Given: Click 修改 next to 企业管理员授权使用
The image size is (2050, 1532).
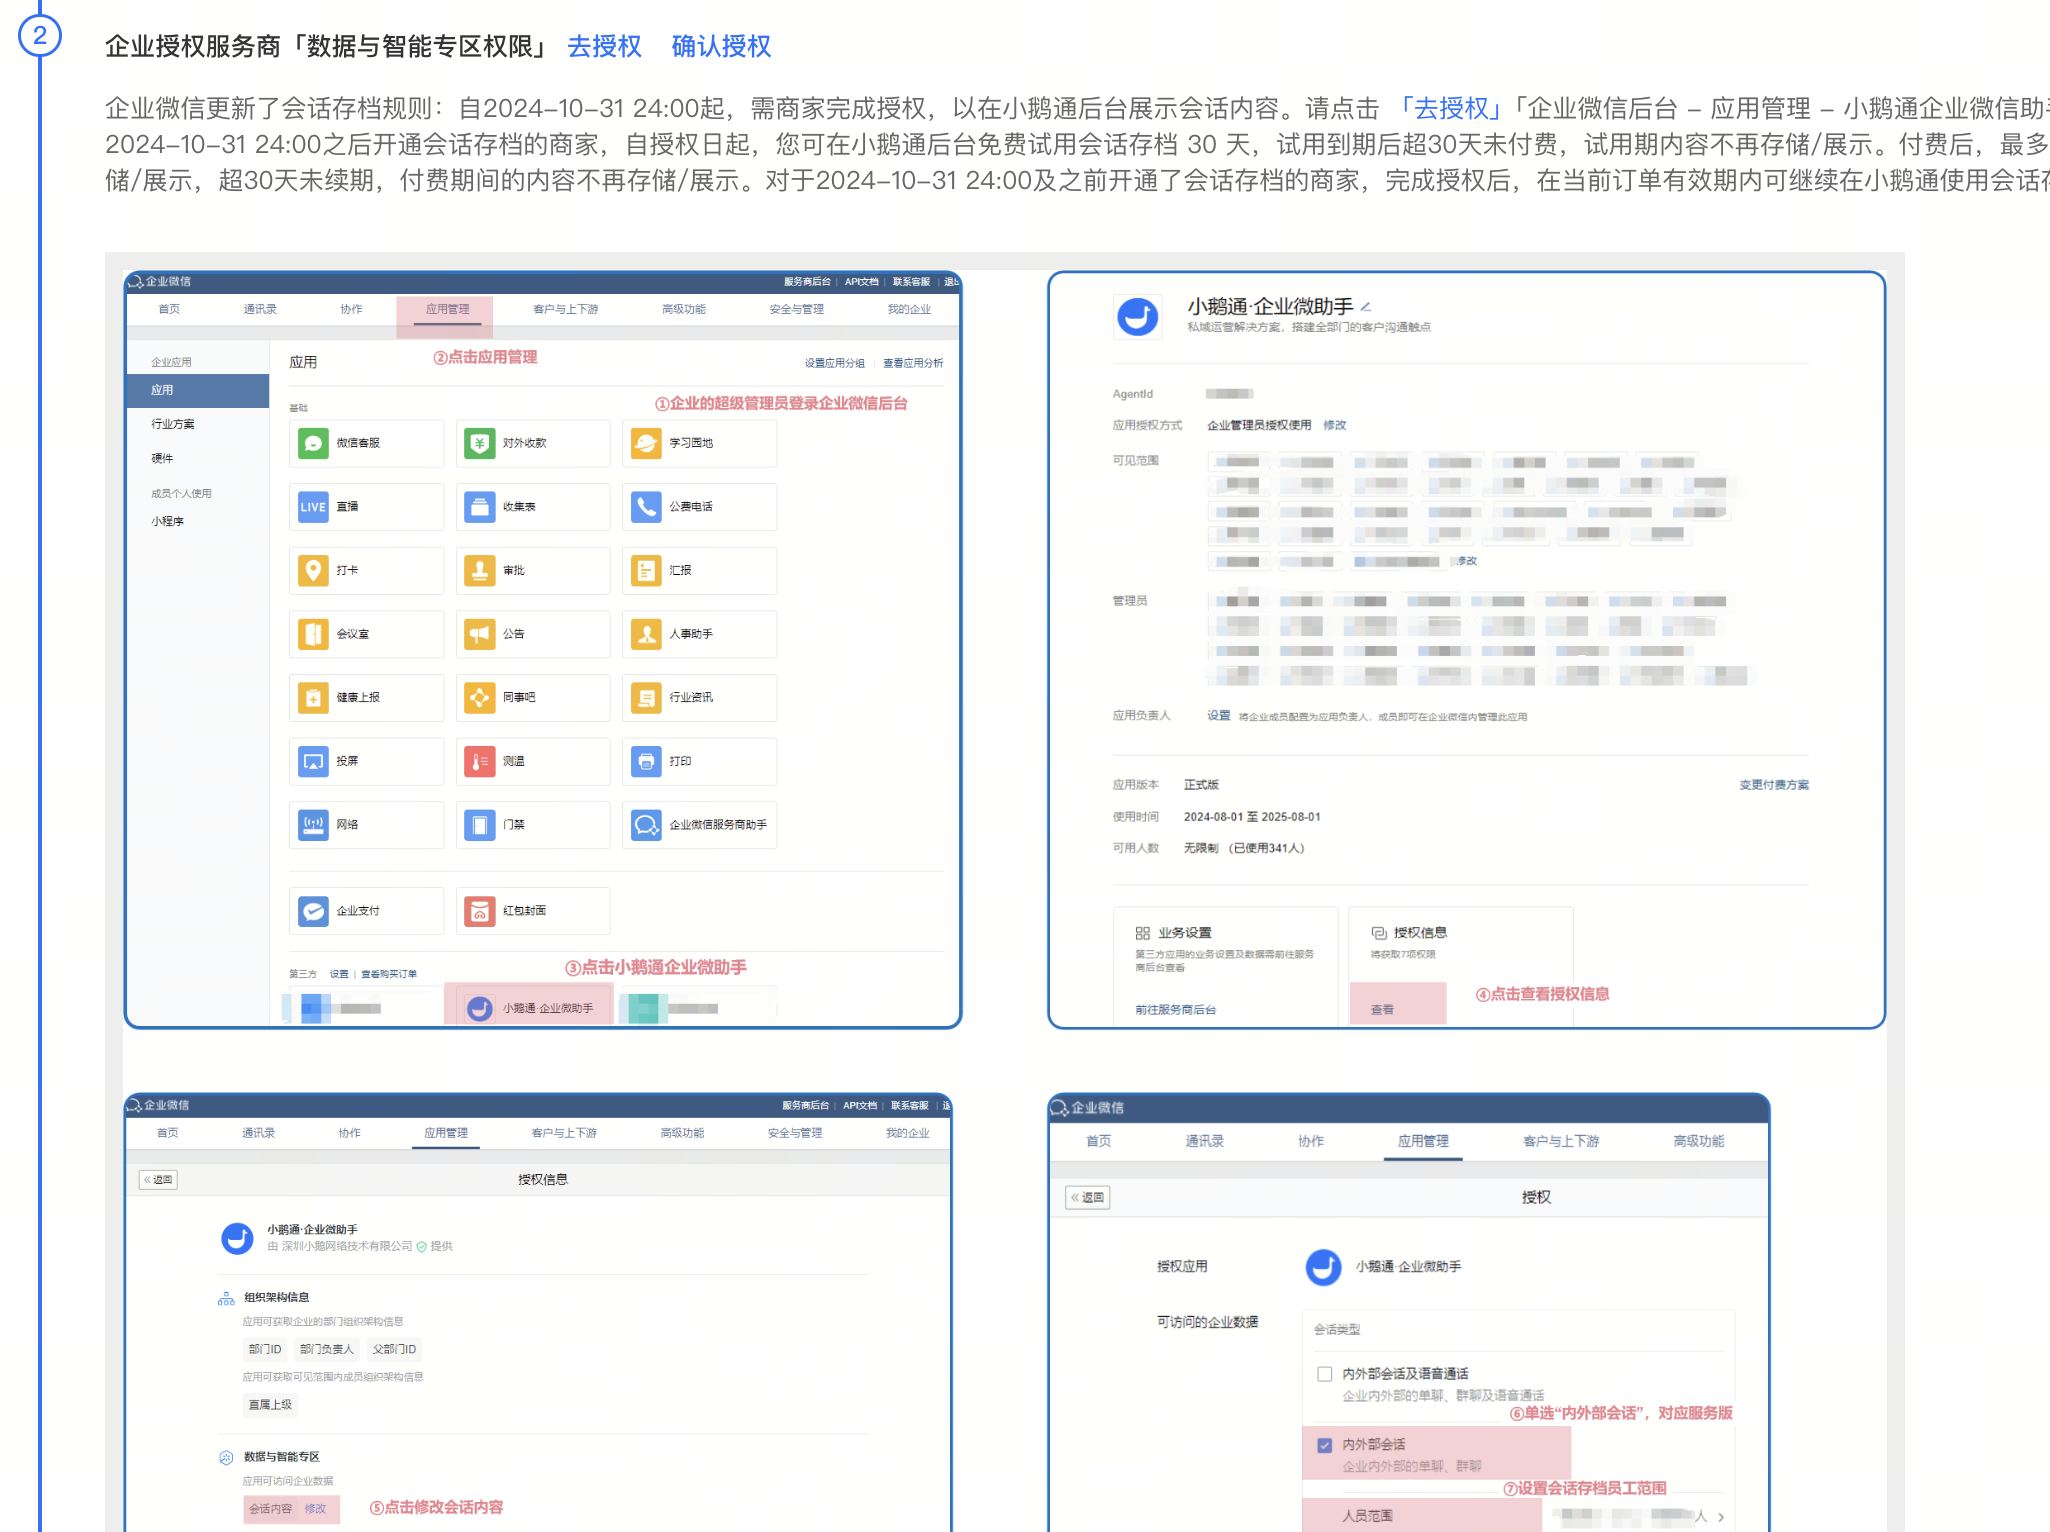Looking at the screenshot, I should click(x=1335, y=425).
